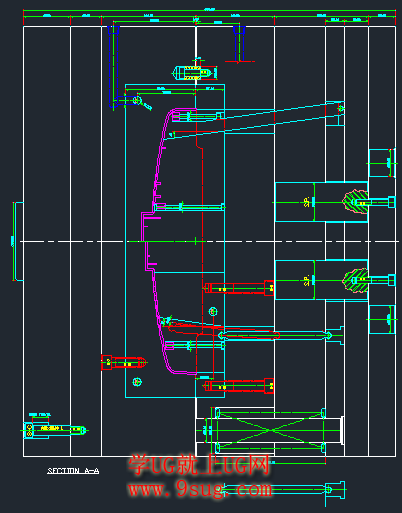The height and width of the screenshot is (513, 402).
Task: Select the upper green hatched support pillar tip
Action: pyautogui.click(x=355, y=202)
